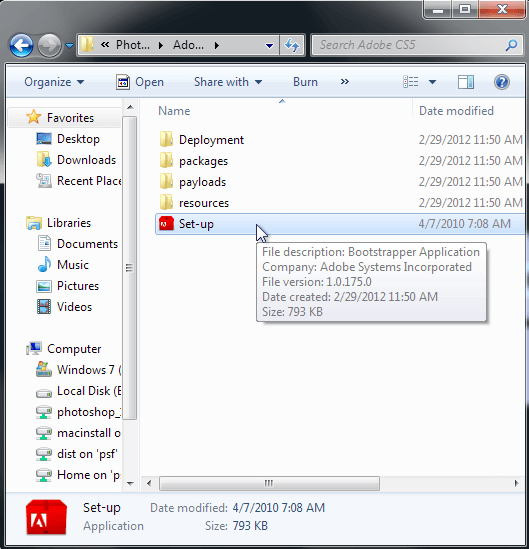The width and height of the screenshot is (529, 549).
Task: Click the payloads folder icon
Action: tap(166, 181)
